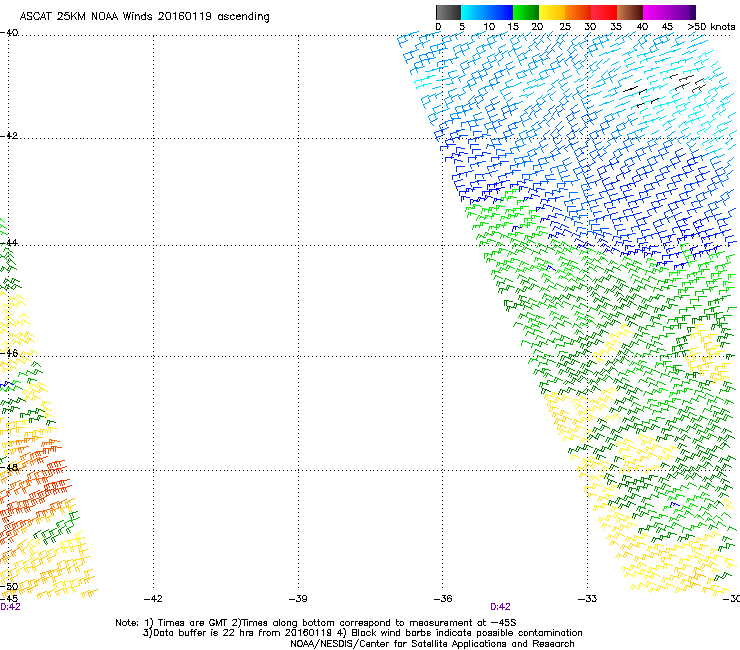Screen dimensions: 740x650
Task: Select the cyan-to-blue 5-15 knots color gradient
Action: pyautogui.click(x=487, y=12)
